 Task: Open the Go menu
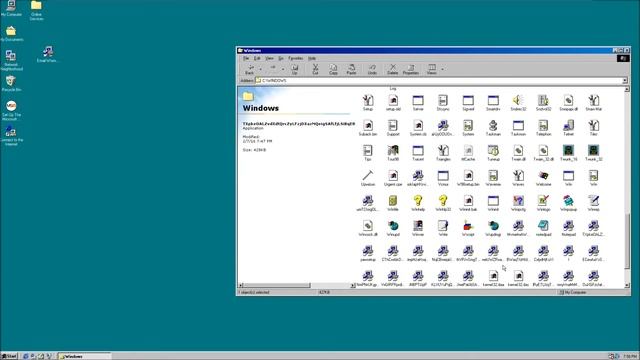[x=281, y=58]
